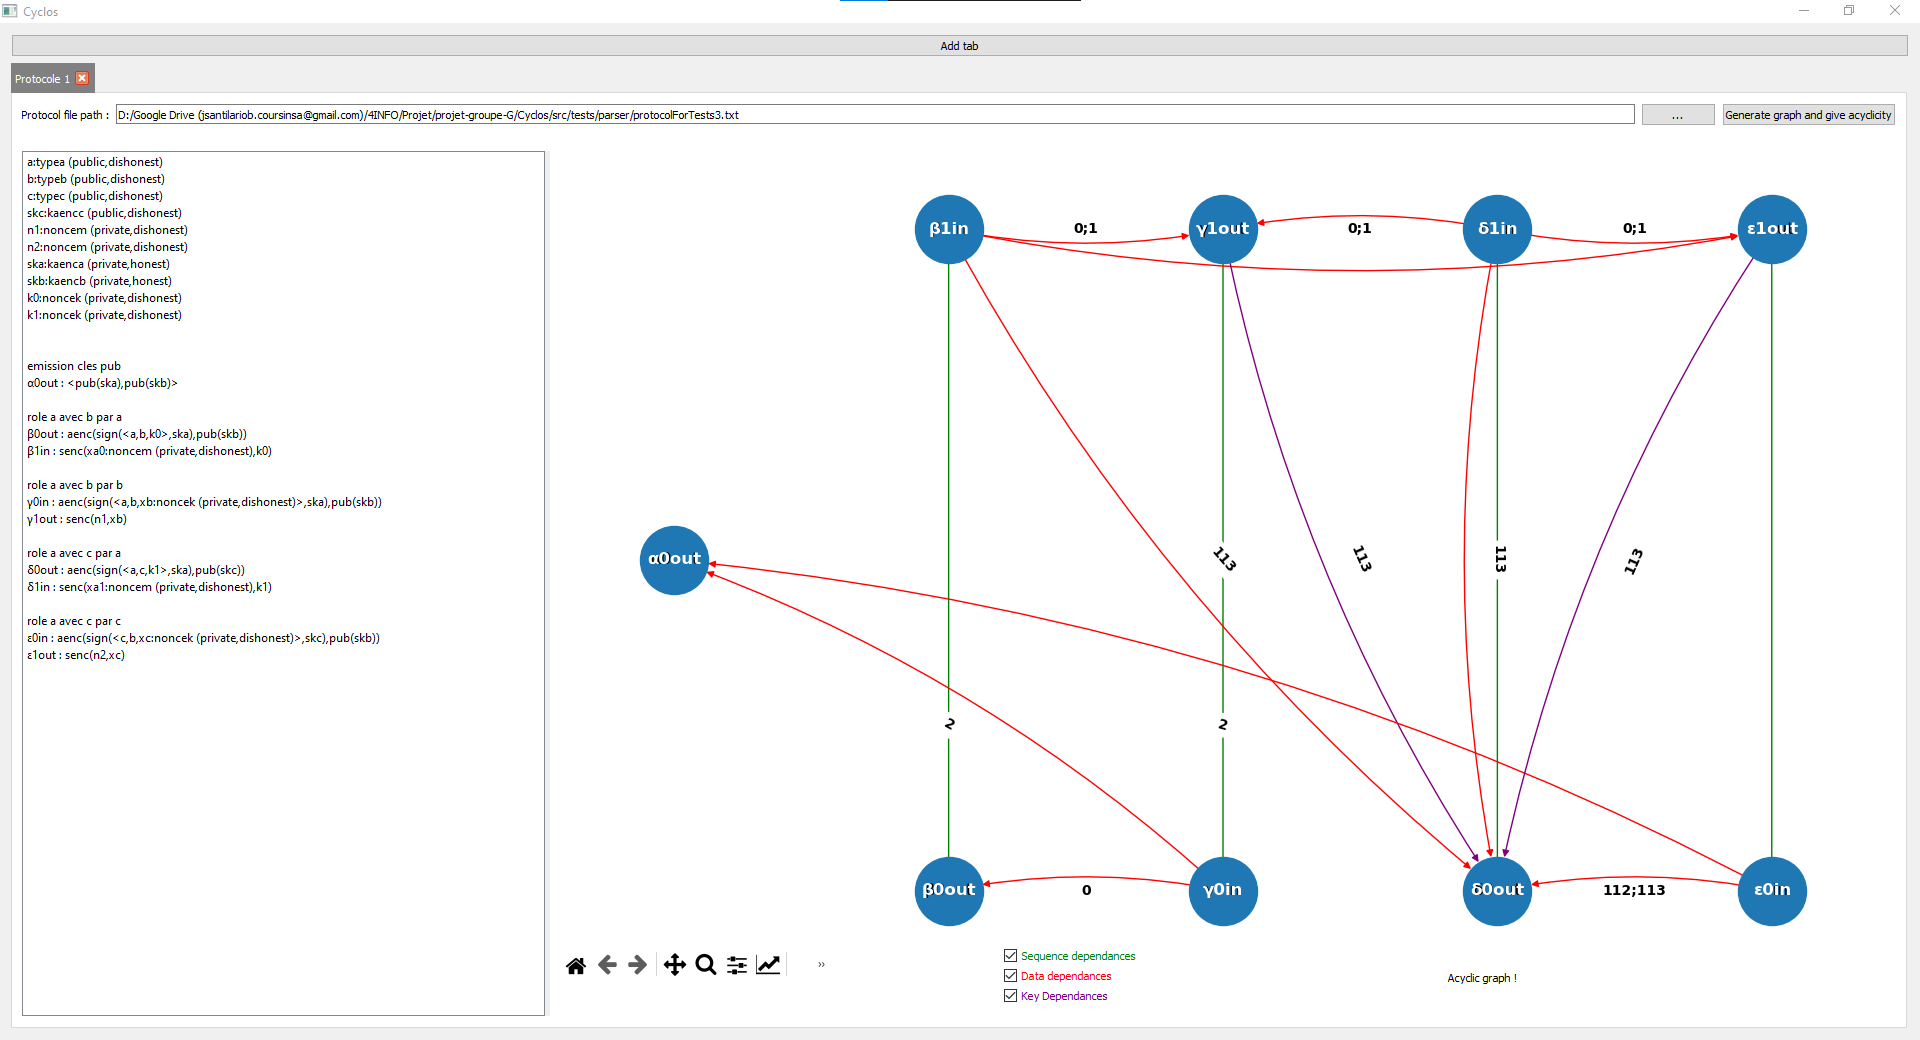The height and width of the screenshot is (1040, 1920).
Task: Click 'γ1out : senc(n1,xb)' line in editor
Action: (x=77, y=519)
